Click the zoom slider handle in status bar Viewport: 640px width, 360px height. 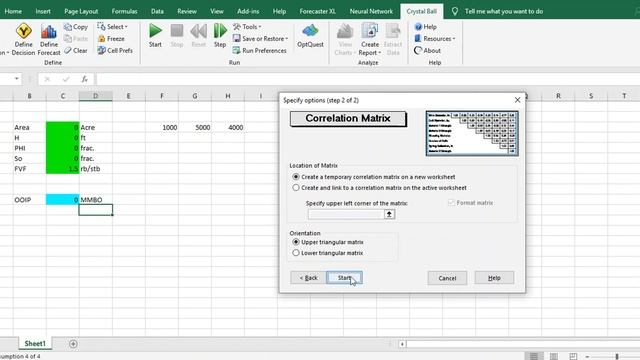(617, 357)
